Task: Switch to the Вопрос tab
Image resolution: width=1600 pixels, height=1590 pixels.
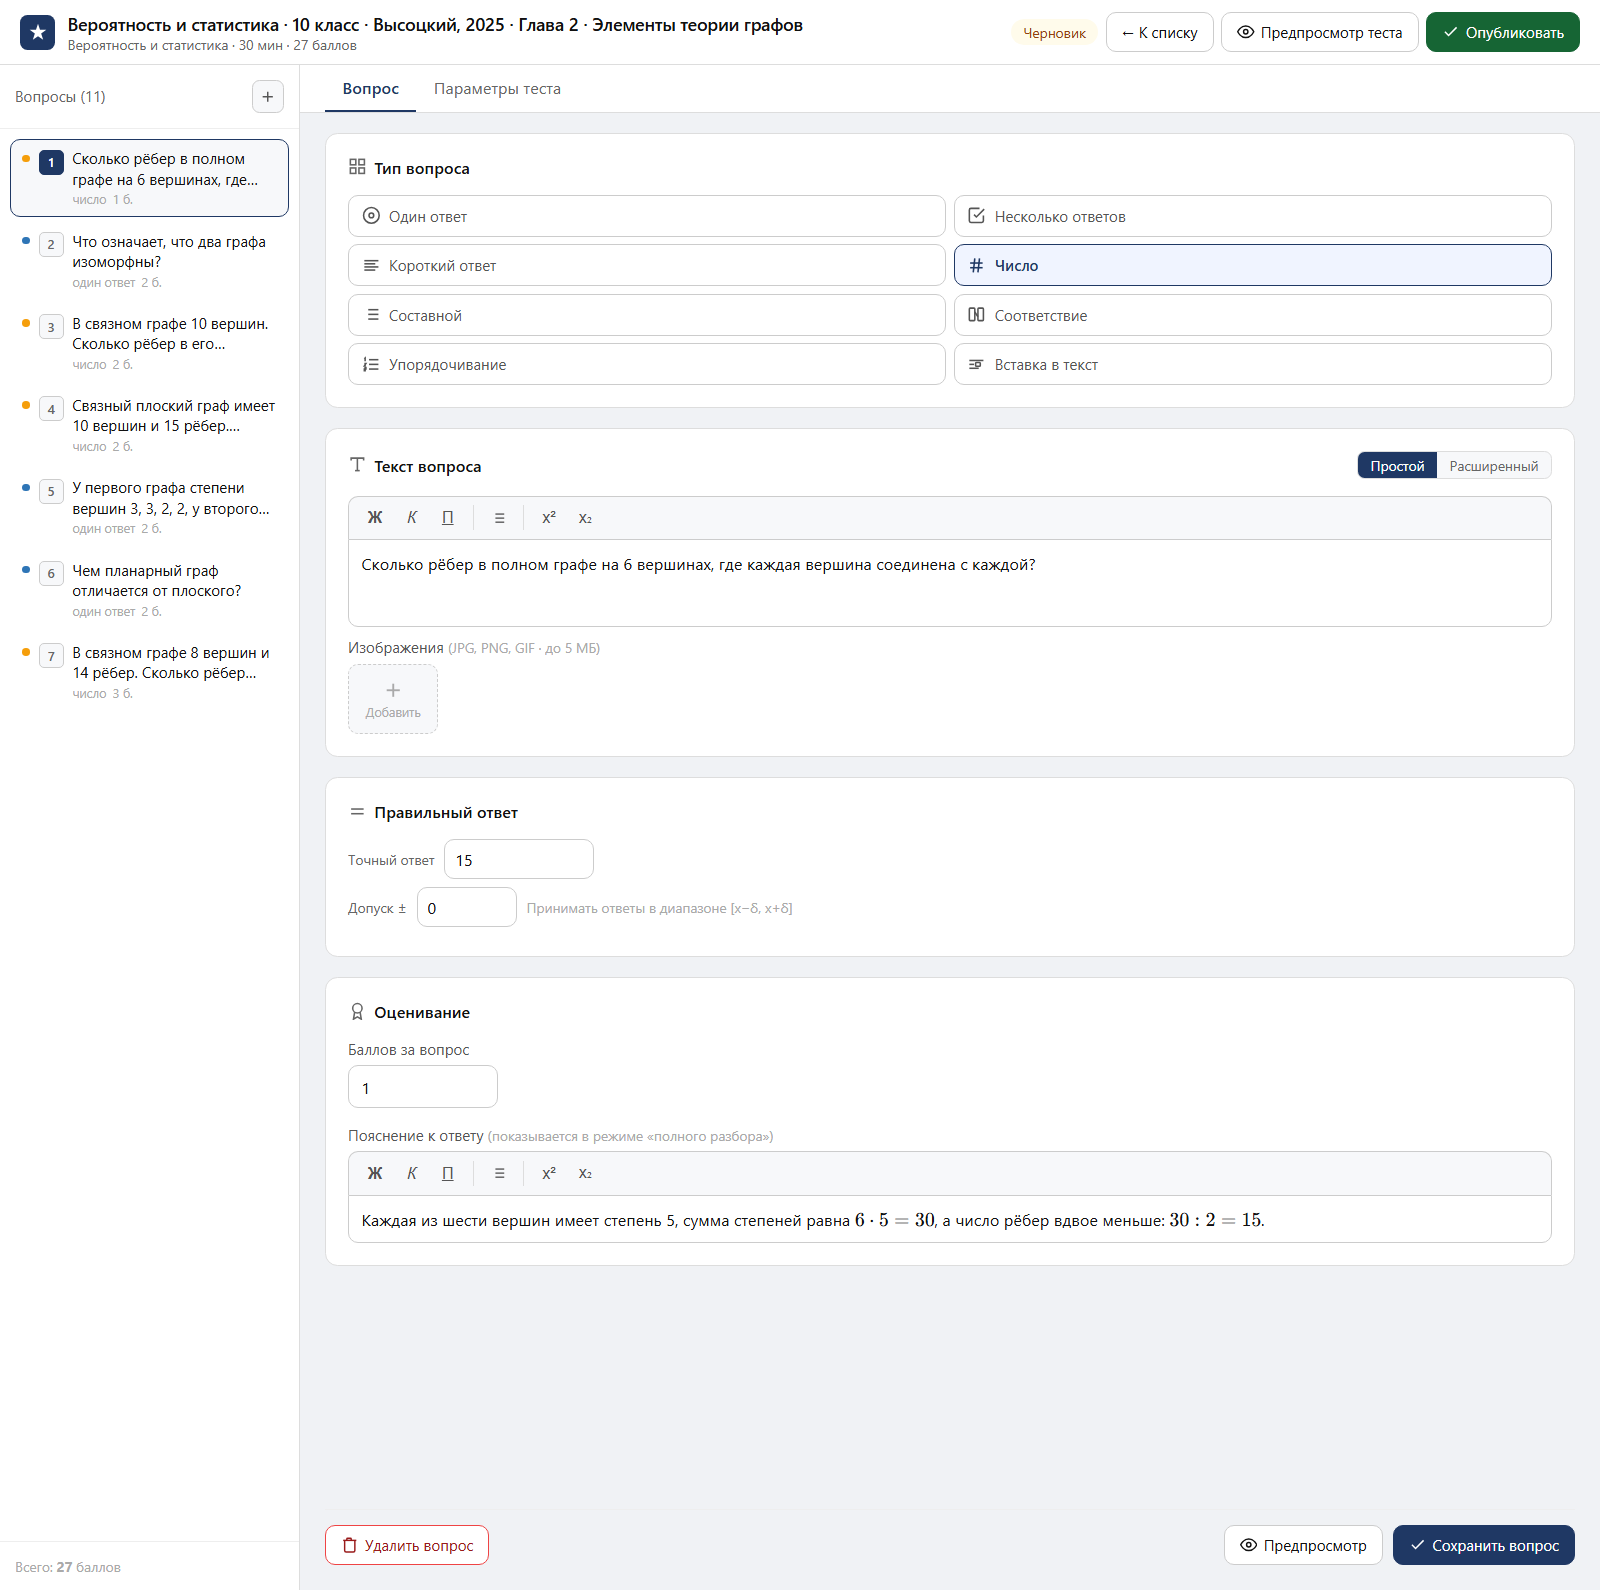Action: [371, 89]
